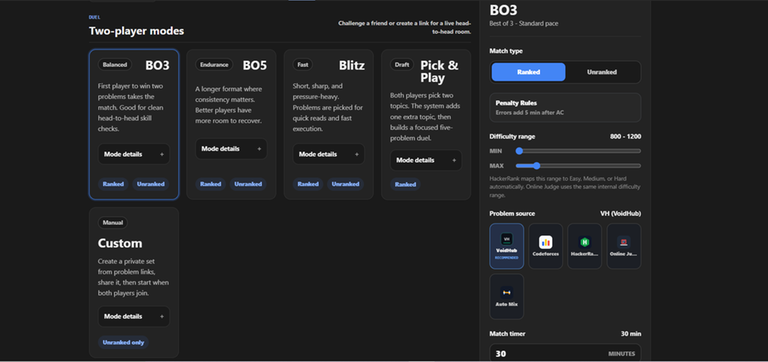Click the Draft badge on Pick & Play card
768x362 pixels.
402,65
